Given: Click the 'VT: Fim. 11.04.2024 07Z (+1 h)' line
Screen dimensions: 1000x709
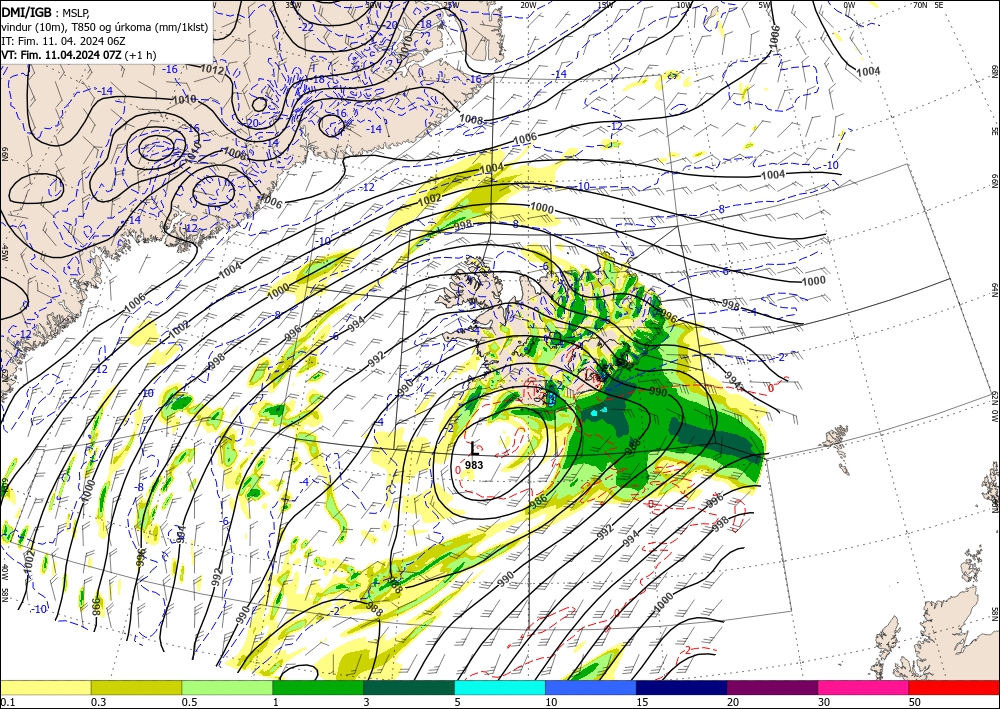Looking at the screenshot, I should 78,55.
